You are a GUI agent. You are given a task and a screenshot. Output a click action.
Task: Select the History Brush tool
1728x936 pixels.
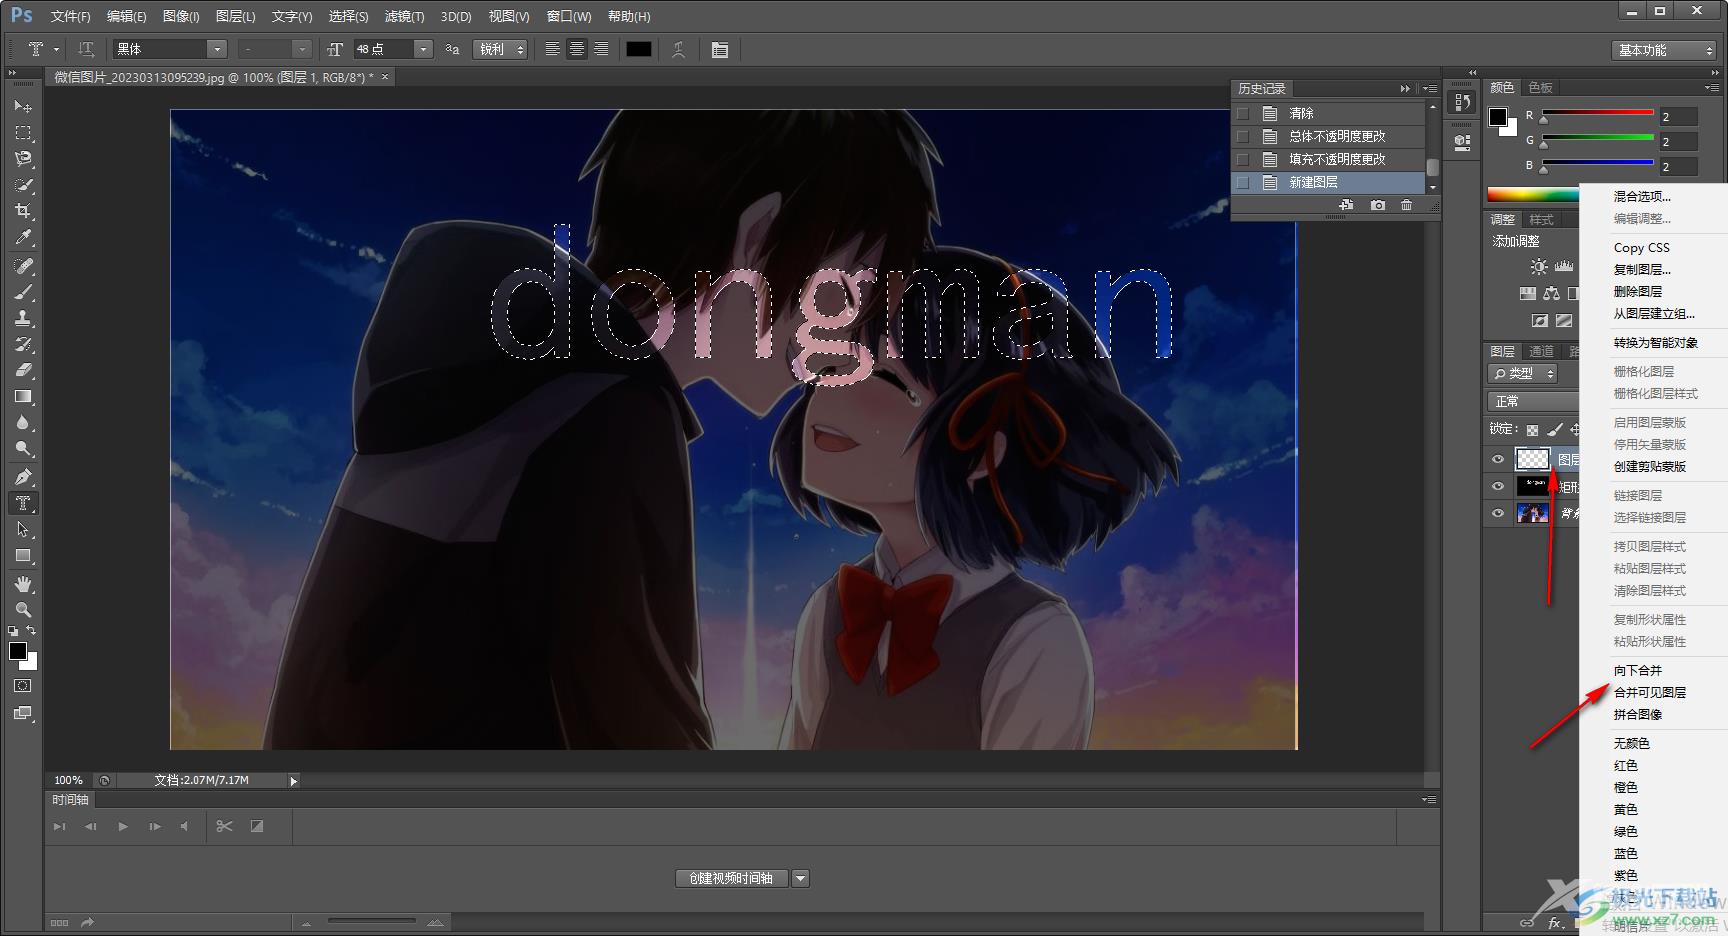(x=23, y=344)
